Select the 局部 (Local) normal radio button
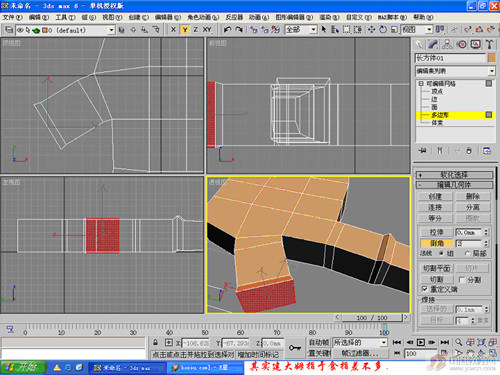This screenshot has width=500, height=375. (x=467, y=254)
